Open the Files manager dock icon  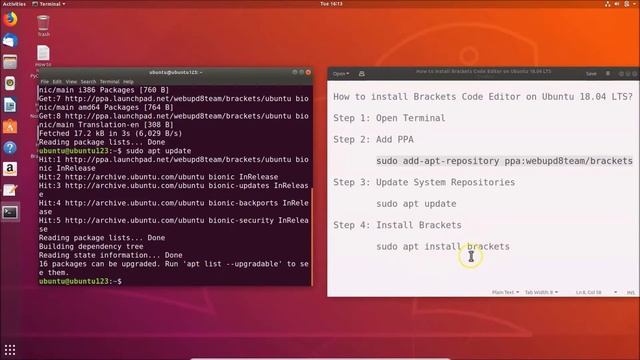coord(10,62)
